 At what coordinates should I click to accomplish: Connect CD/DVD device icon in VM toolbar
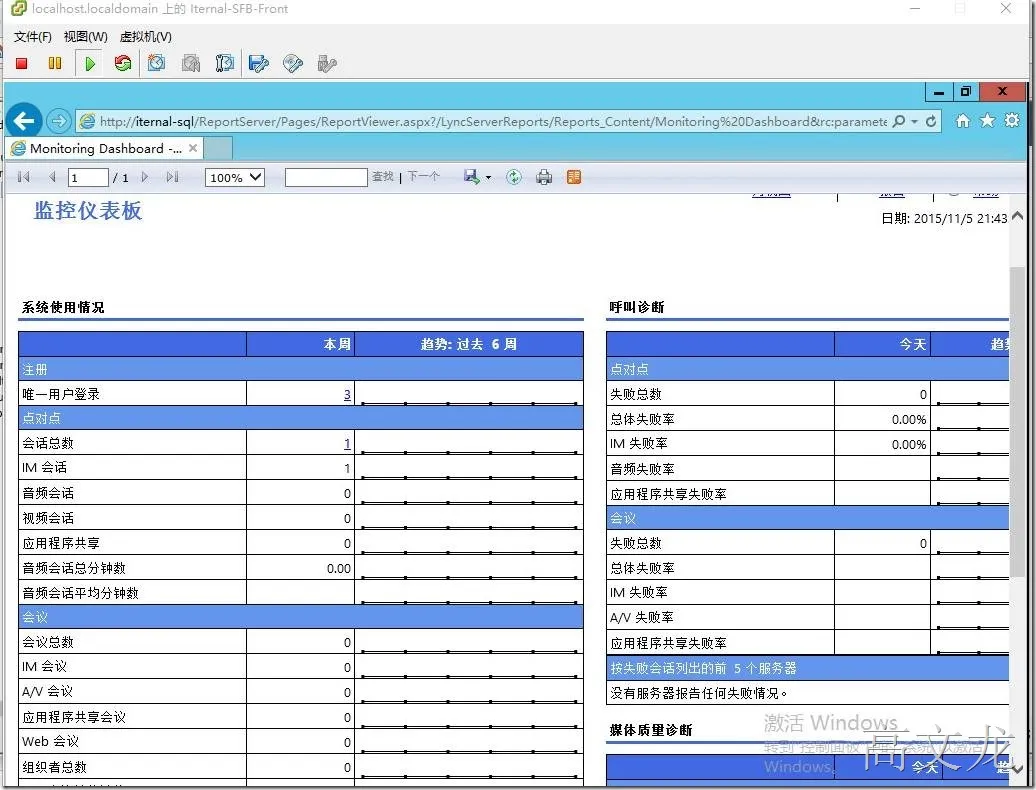click(293, 63)
